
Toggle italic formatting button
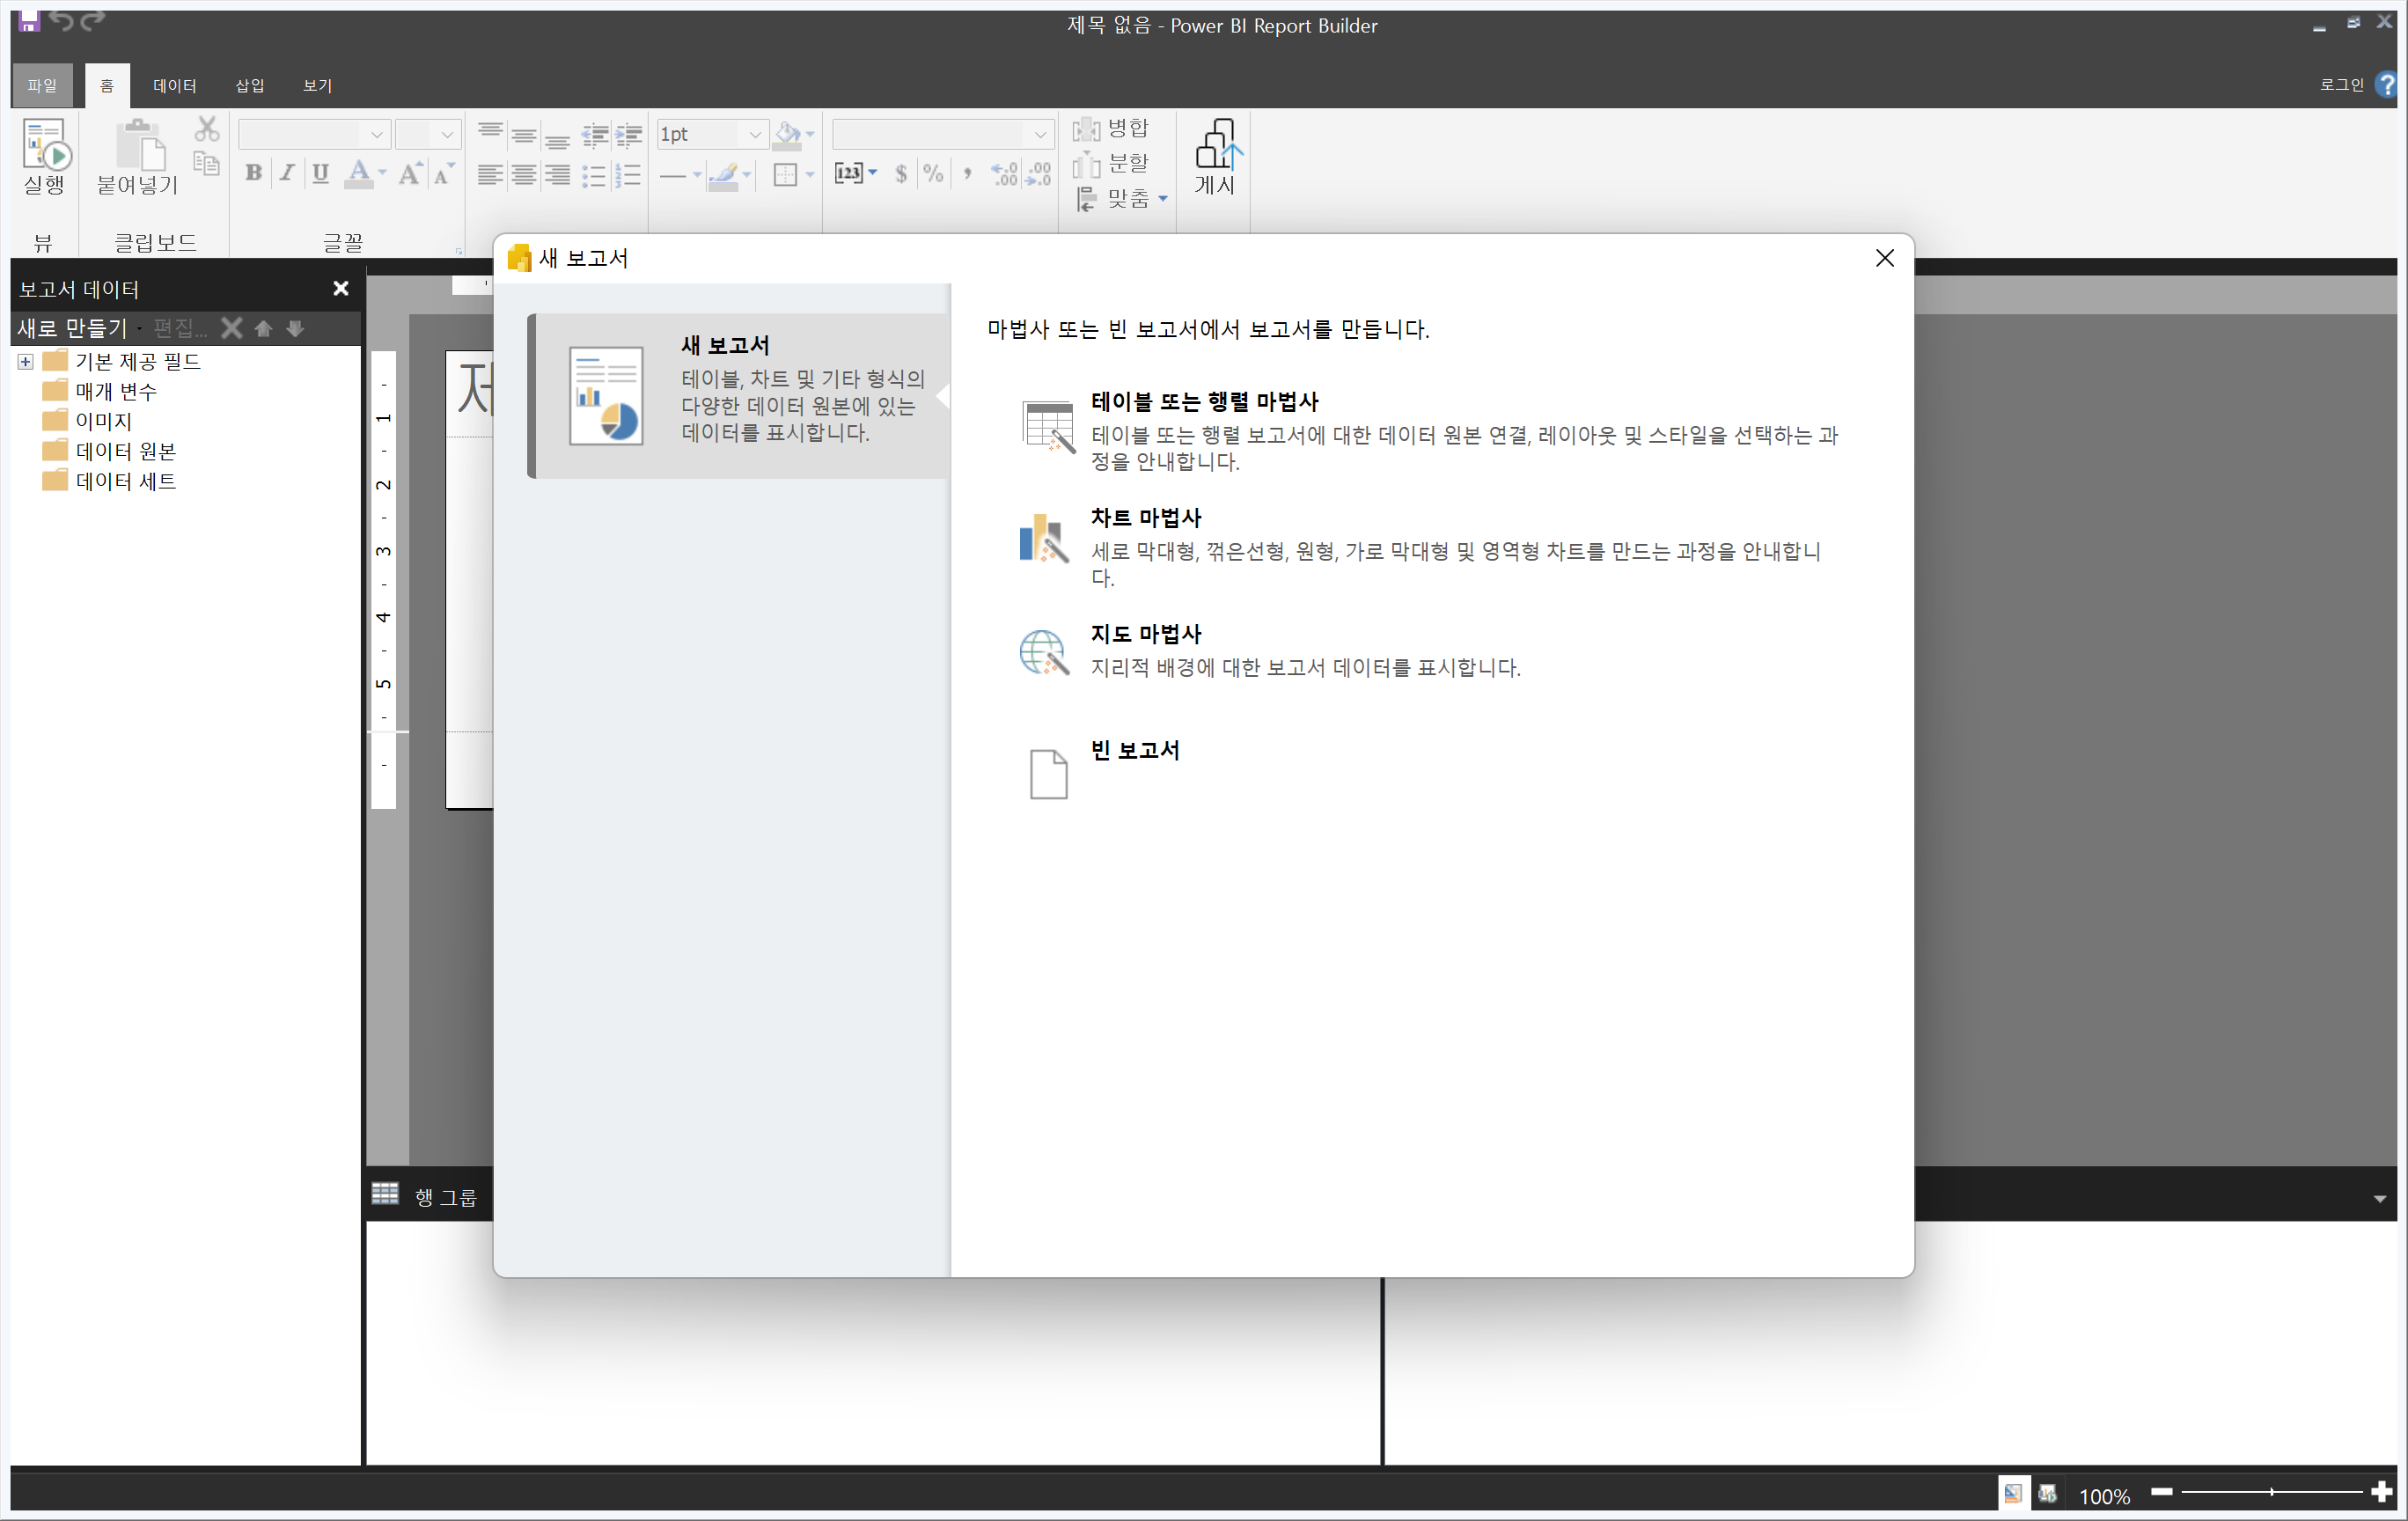(x=287, y=173)
